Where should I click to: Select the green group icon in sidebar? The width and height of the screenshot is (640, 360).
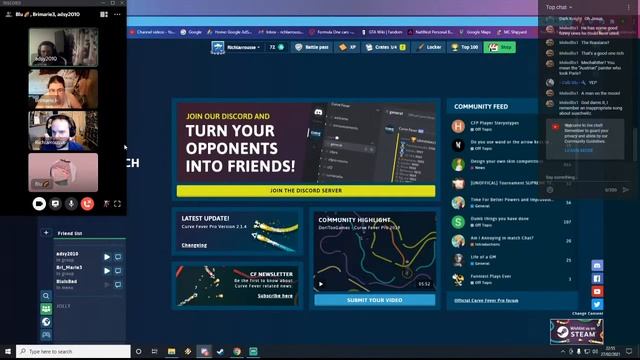46,309
